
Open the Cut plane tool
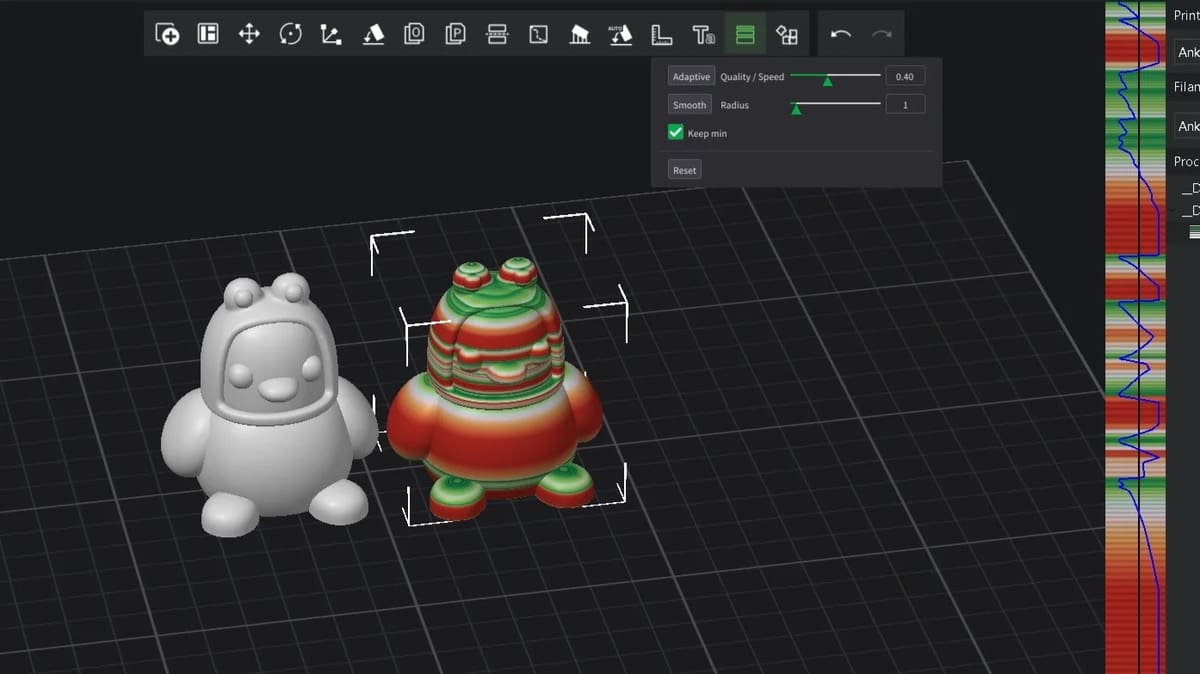point(496,35)
